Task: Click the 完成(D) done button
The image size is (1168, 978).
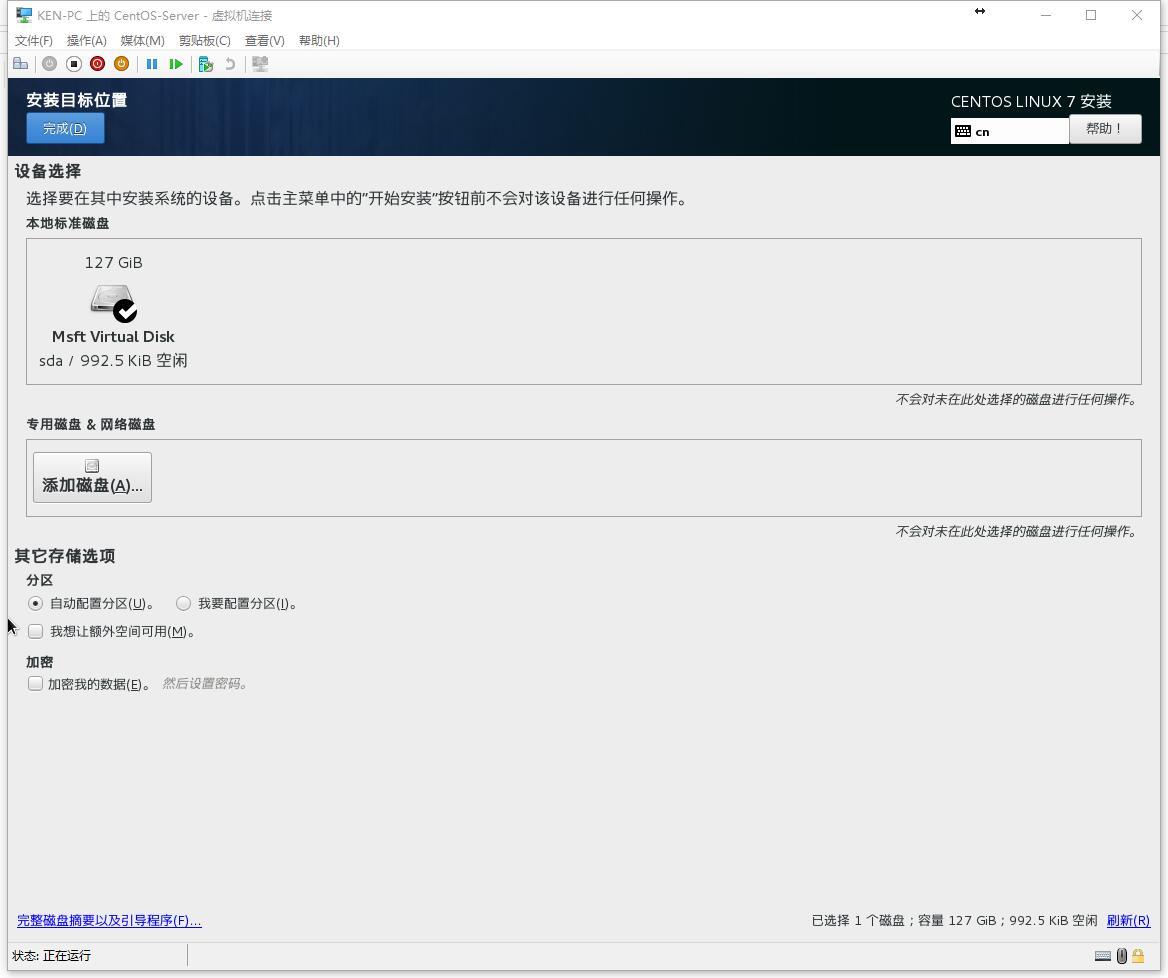Action: point(65,128)
